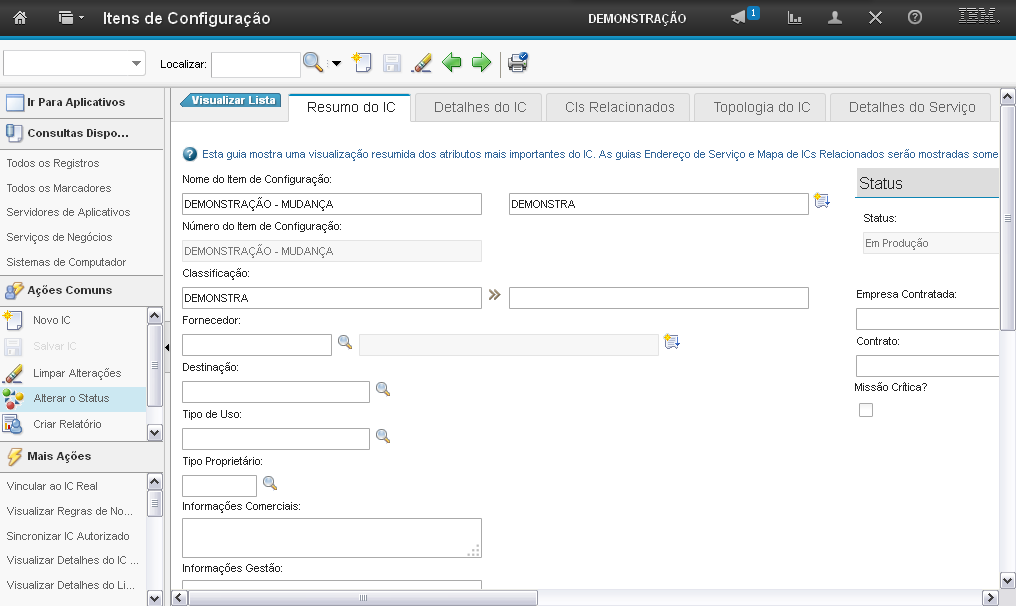The image size is (1016, 607).
Task: Go to previous record with green left arrow
Action: 452,63
